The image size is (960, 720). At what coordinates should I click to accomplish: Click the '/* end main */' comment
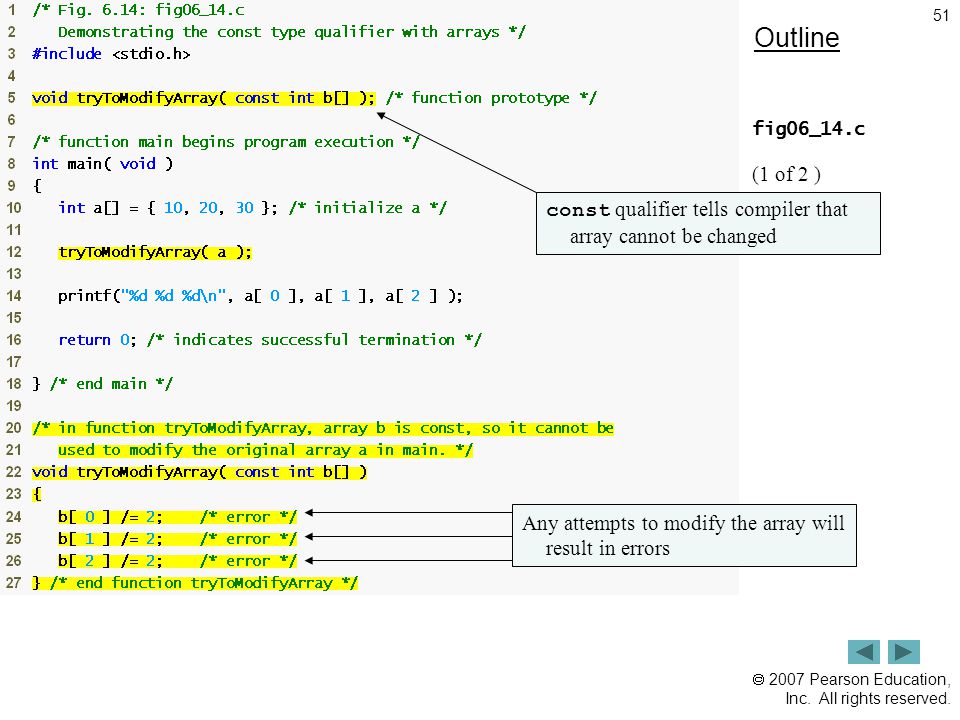pyautogui.click(x=111, y=384)
